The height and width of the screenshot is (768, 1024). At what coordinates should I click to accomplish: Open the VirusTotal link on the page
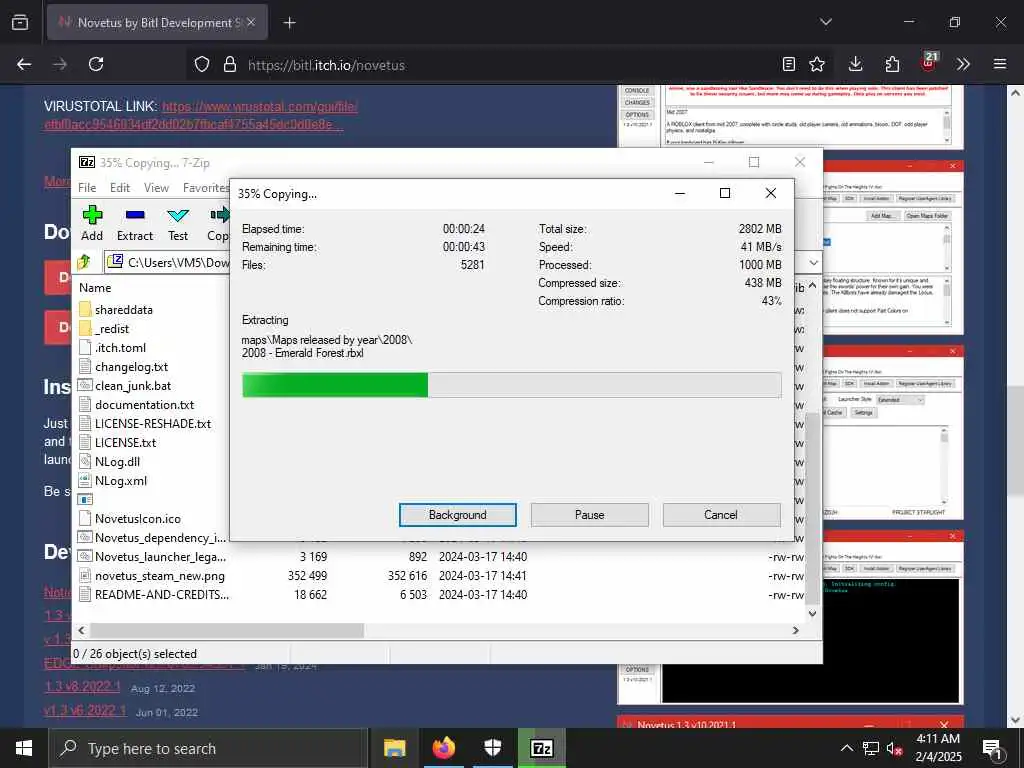click(x=201, y=115)
